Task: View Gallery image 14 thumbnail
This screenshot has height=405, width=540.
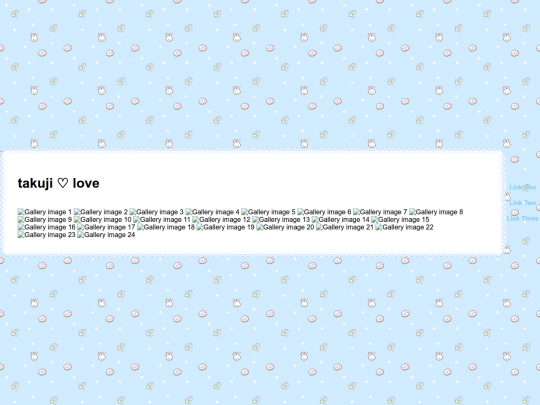Action: (341, 219)
